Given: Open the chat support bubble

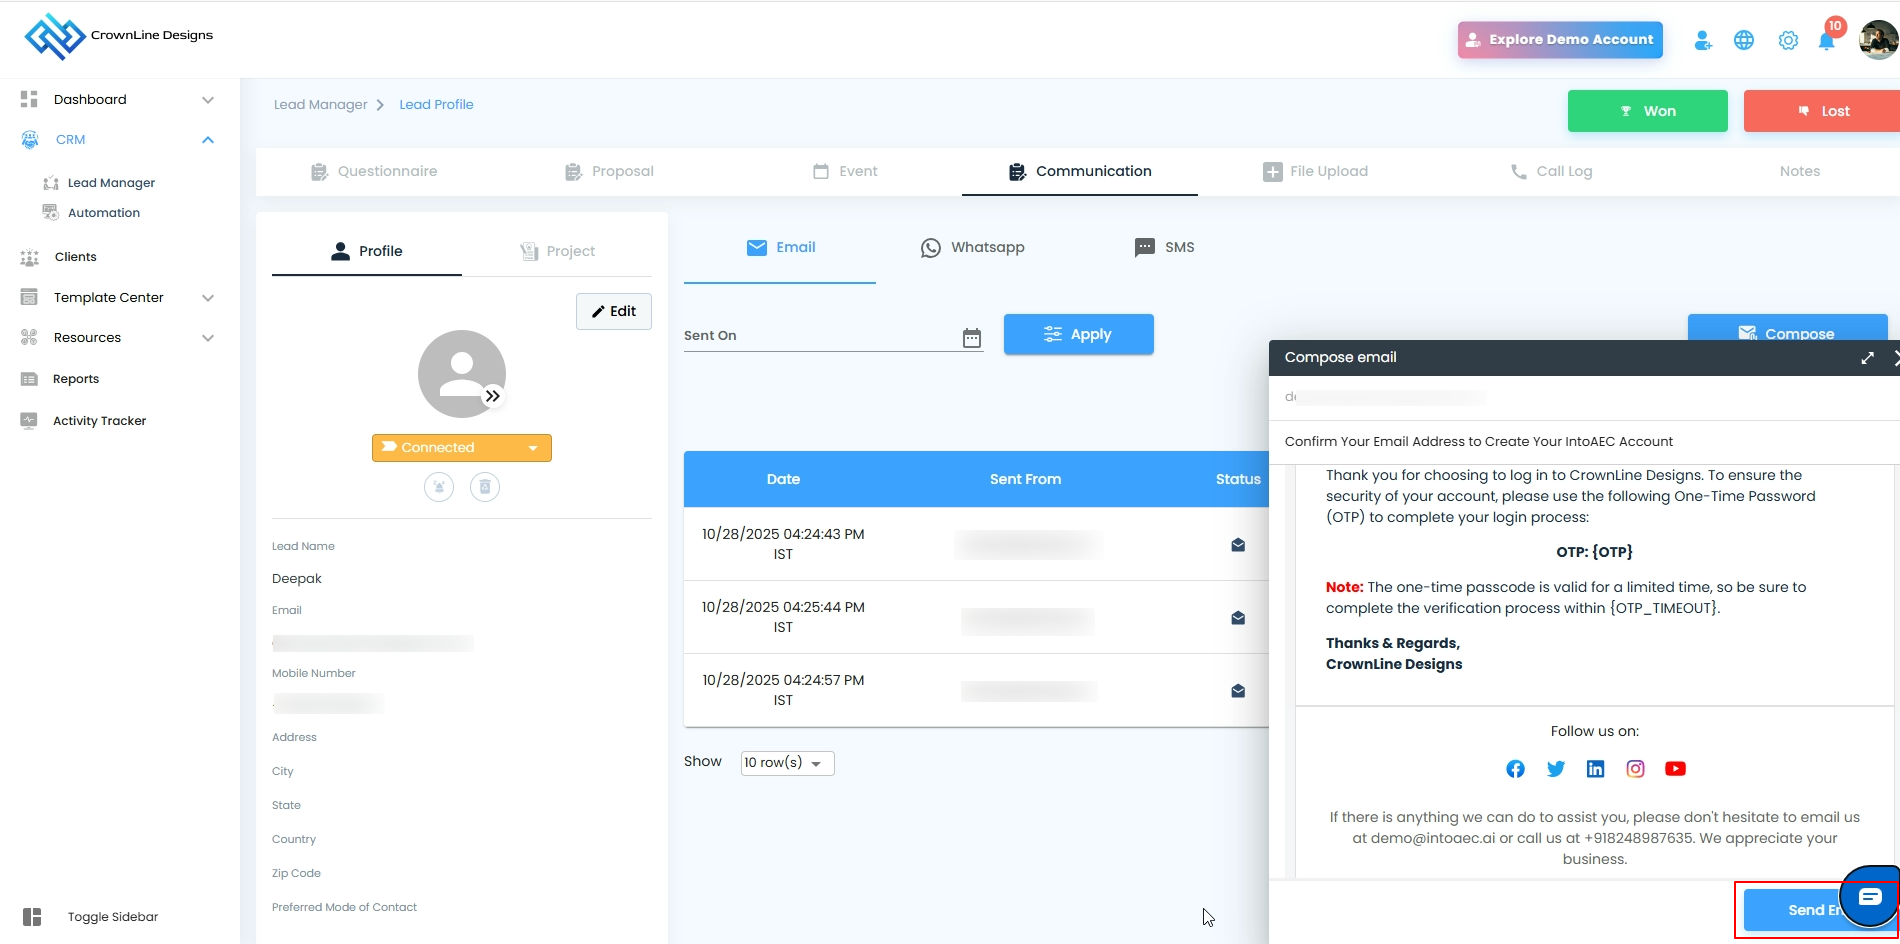Looking at the screenshot, I should (x=1870, y=897).
